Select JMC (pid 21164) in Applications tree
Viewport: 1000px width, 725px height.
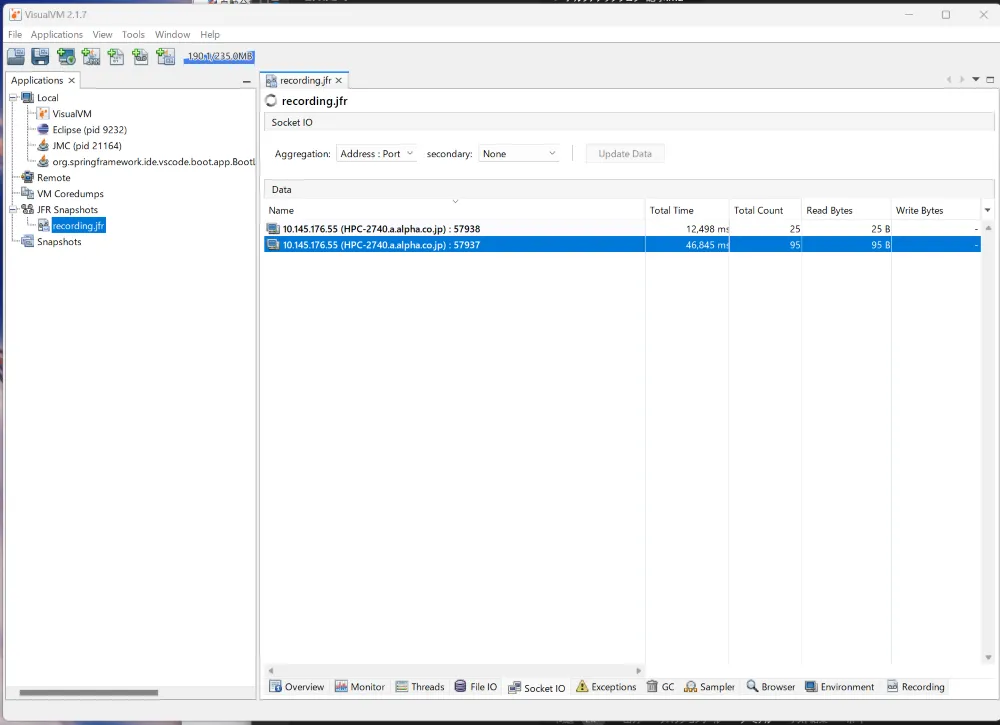(x=87, y=145)
